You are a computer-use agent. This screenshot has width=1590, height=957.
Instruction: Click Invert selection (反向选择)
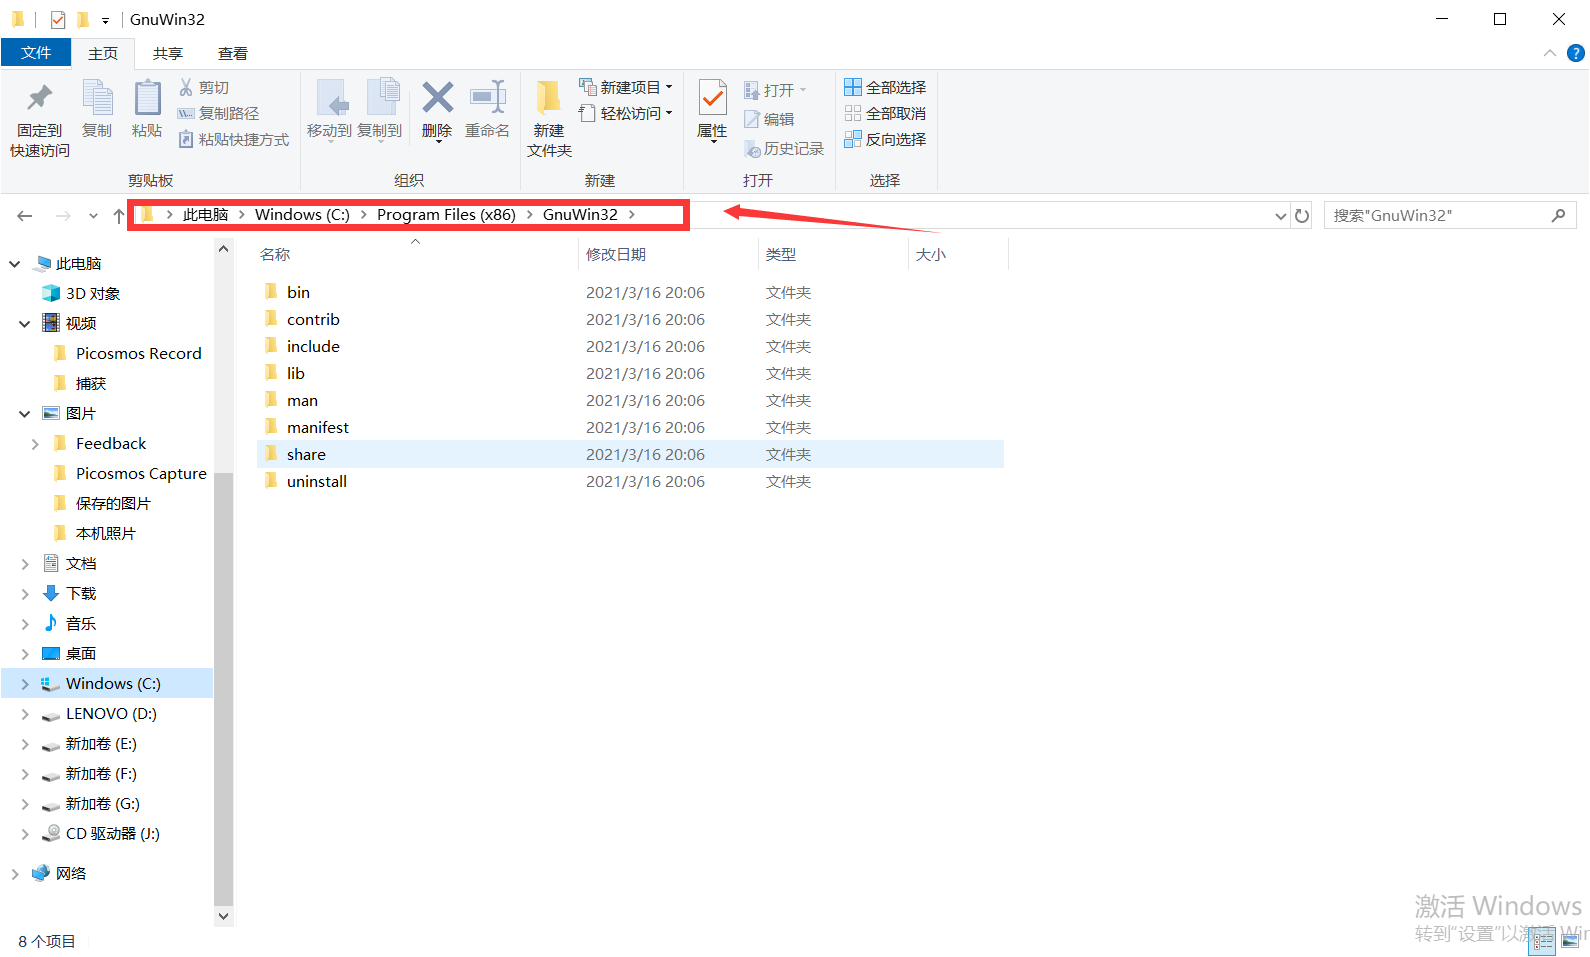[x=886, y=140]
